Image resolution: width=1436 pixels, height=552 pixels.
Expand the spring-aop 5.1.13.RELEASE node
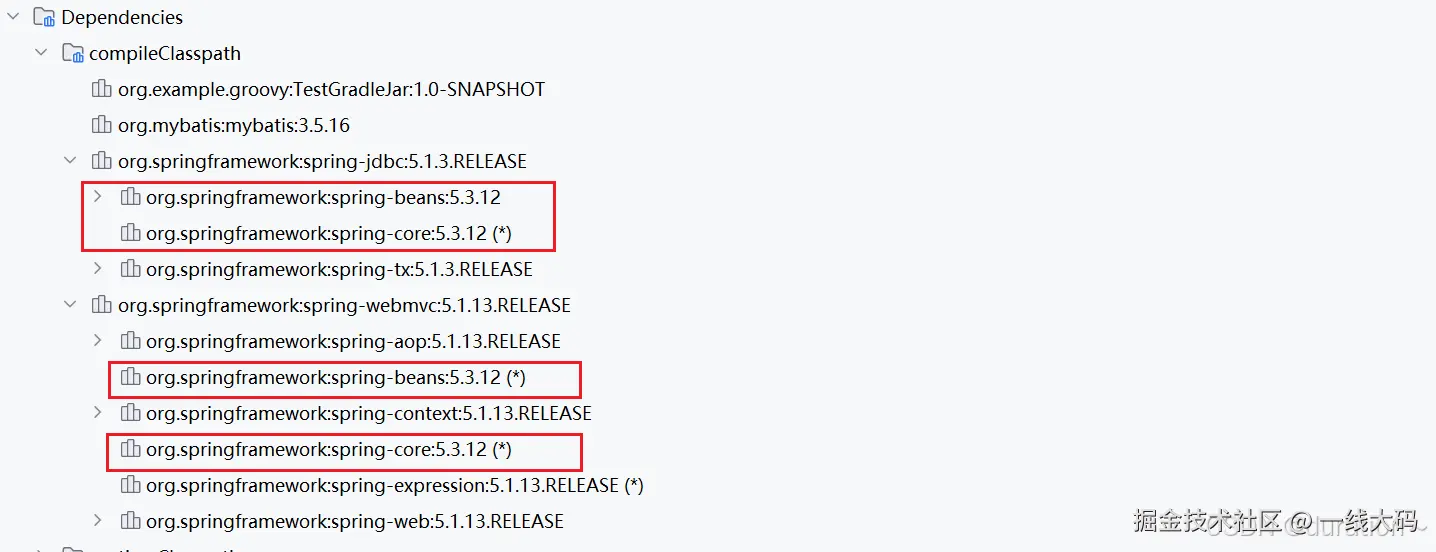(x=98, y=341)
